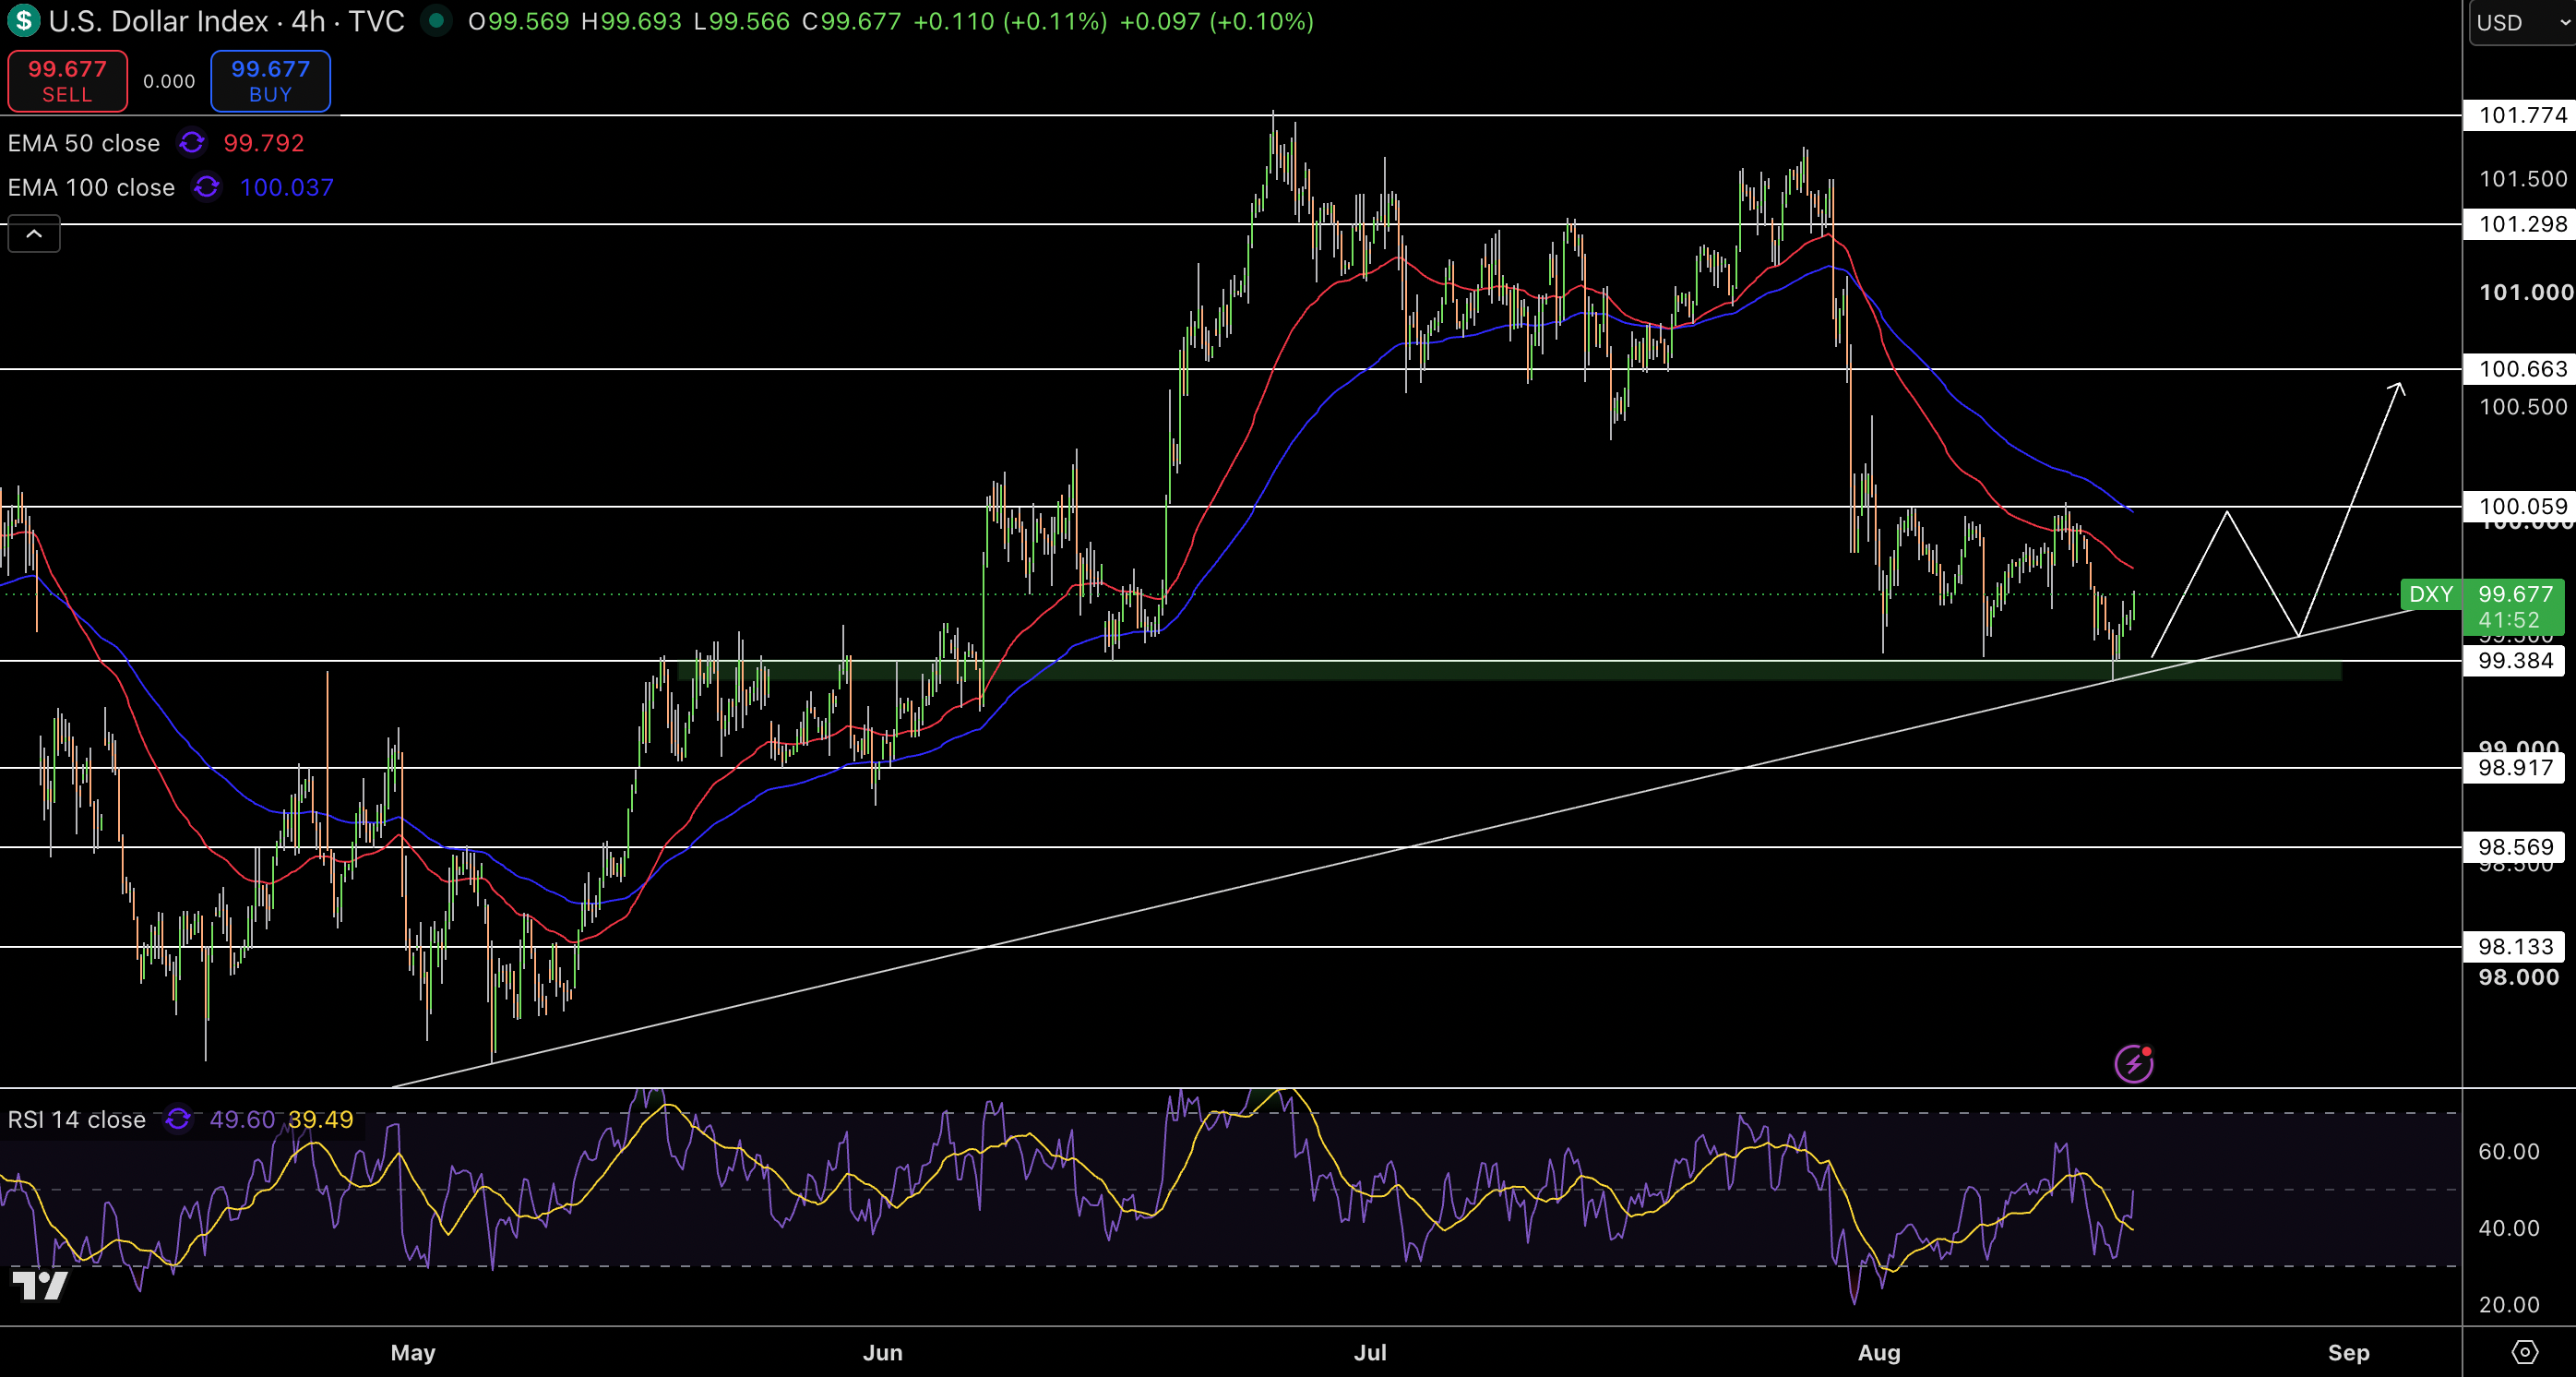
Task: Click the purple lightning bolt event icon
Action: [2134, 1063]
